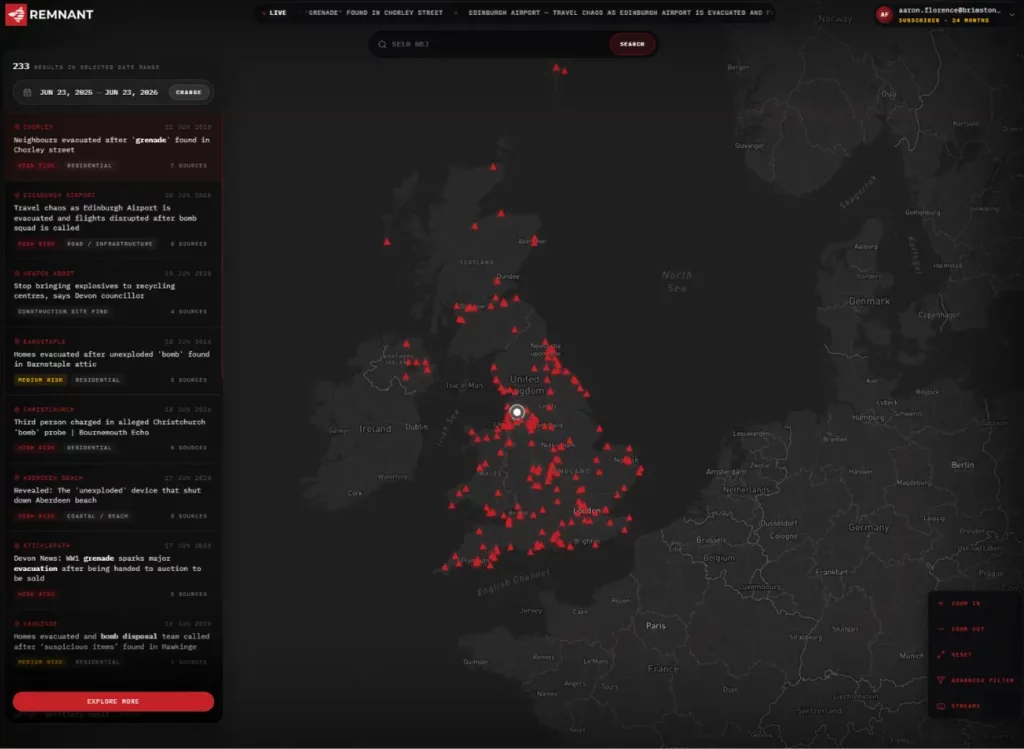Click the AF user avatar

pos(884,14)
